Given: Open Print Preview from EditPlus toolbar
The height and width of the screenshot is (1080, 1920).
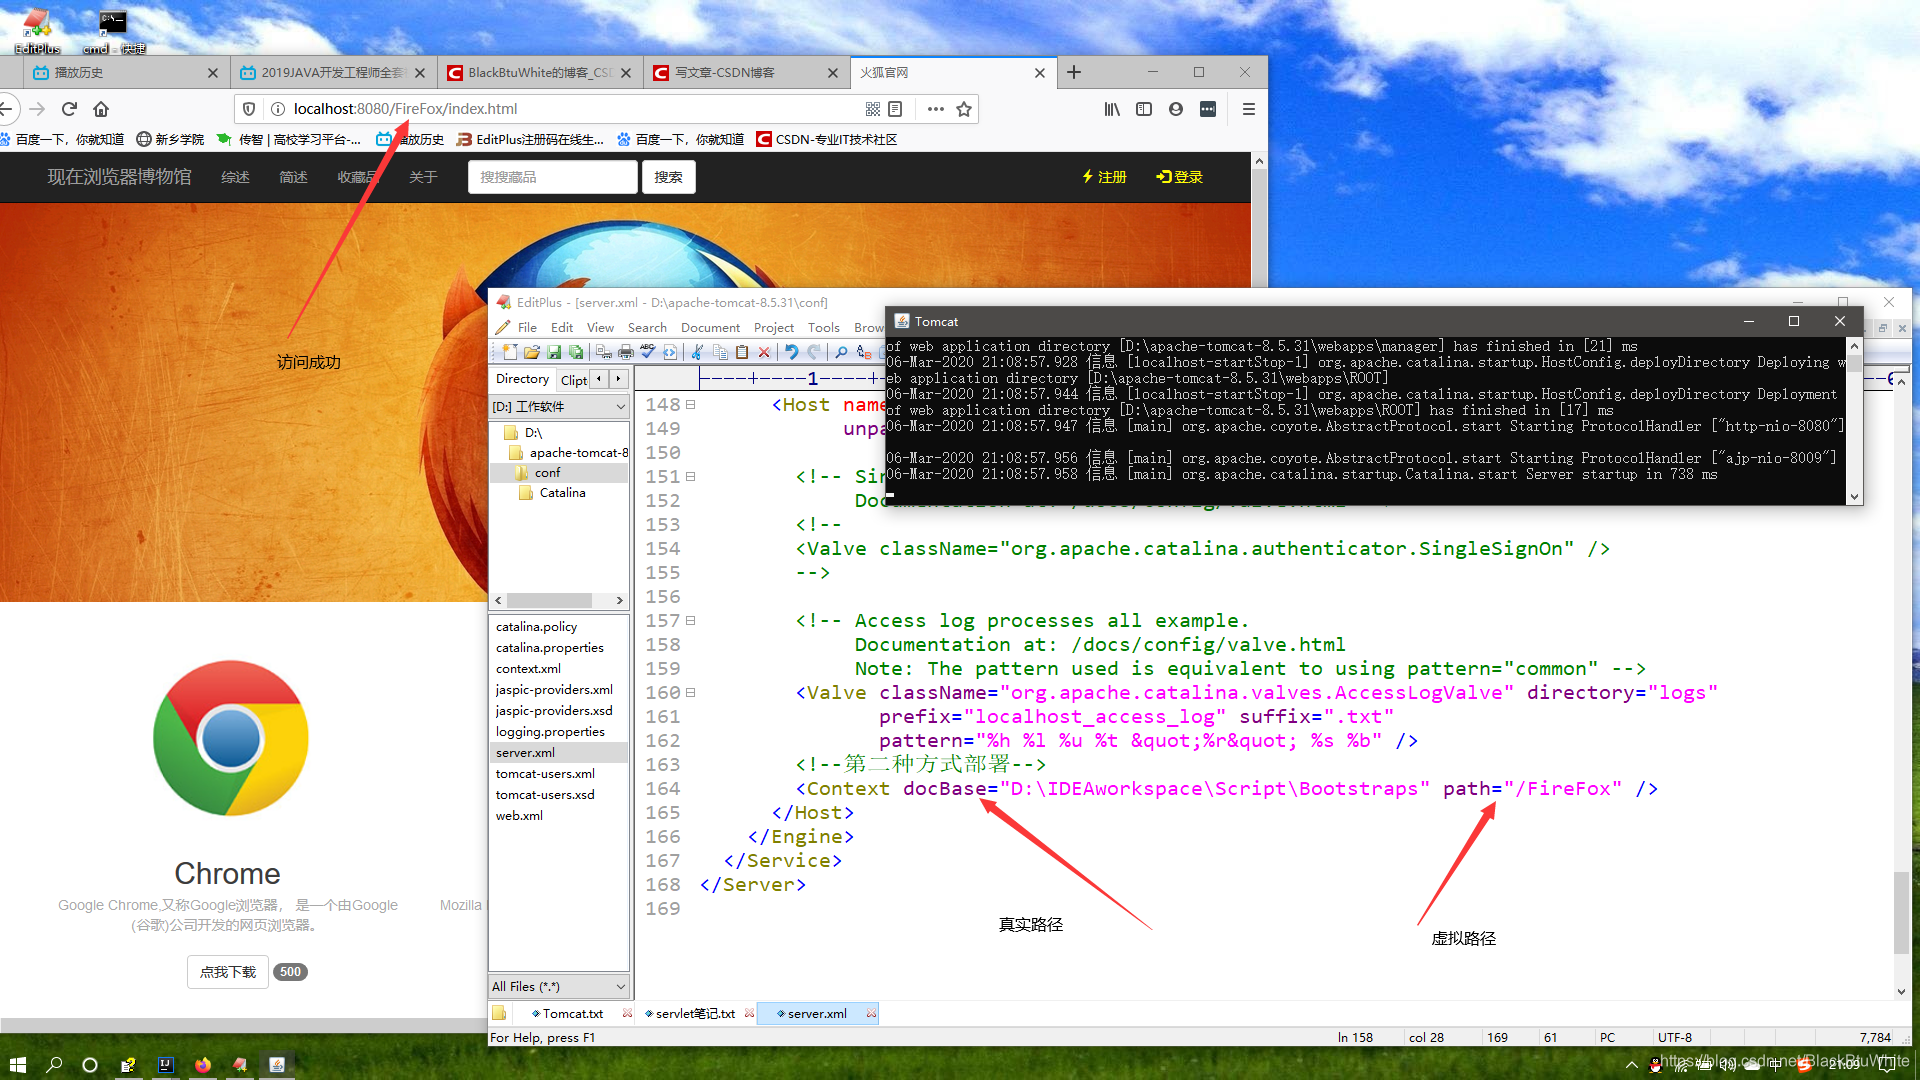Looking at the screenshot, I should (604, 352).
